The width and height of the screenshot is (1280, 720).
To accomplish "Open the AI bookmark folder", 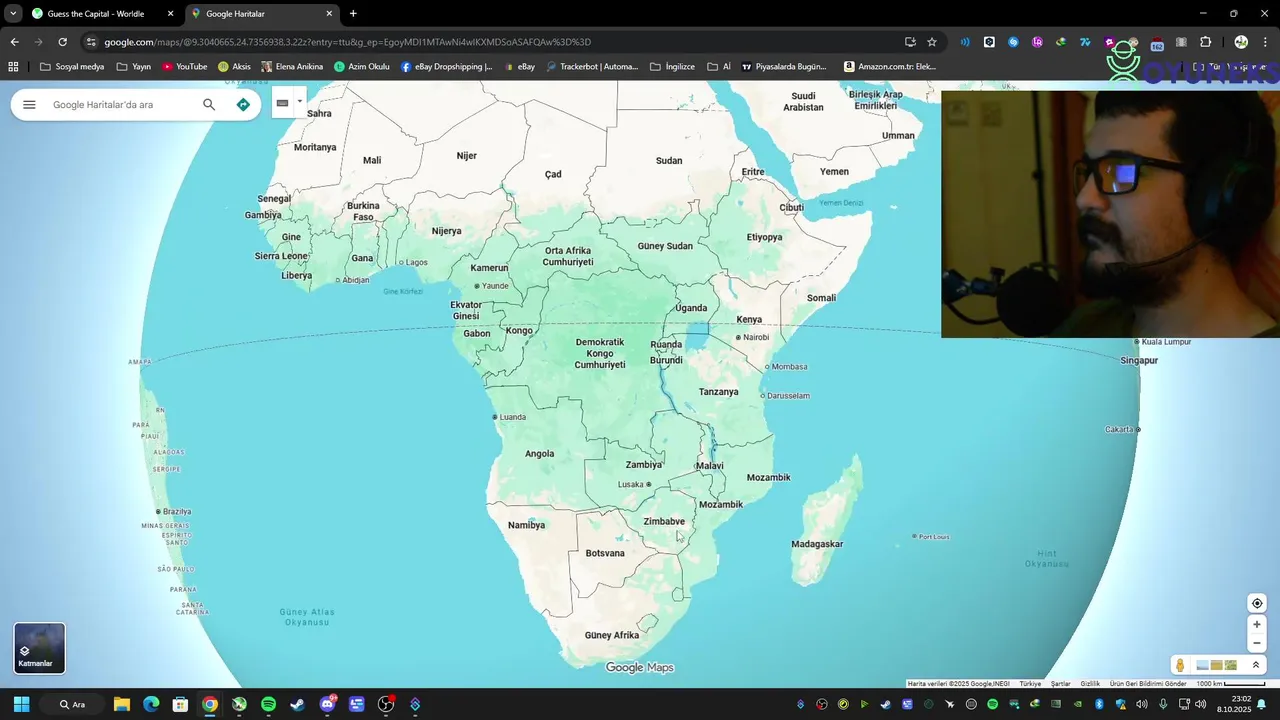I will 719,67.
